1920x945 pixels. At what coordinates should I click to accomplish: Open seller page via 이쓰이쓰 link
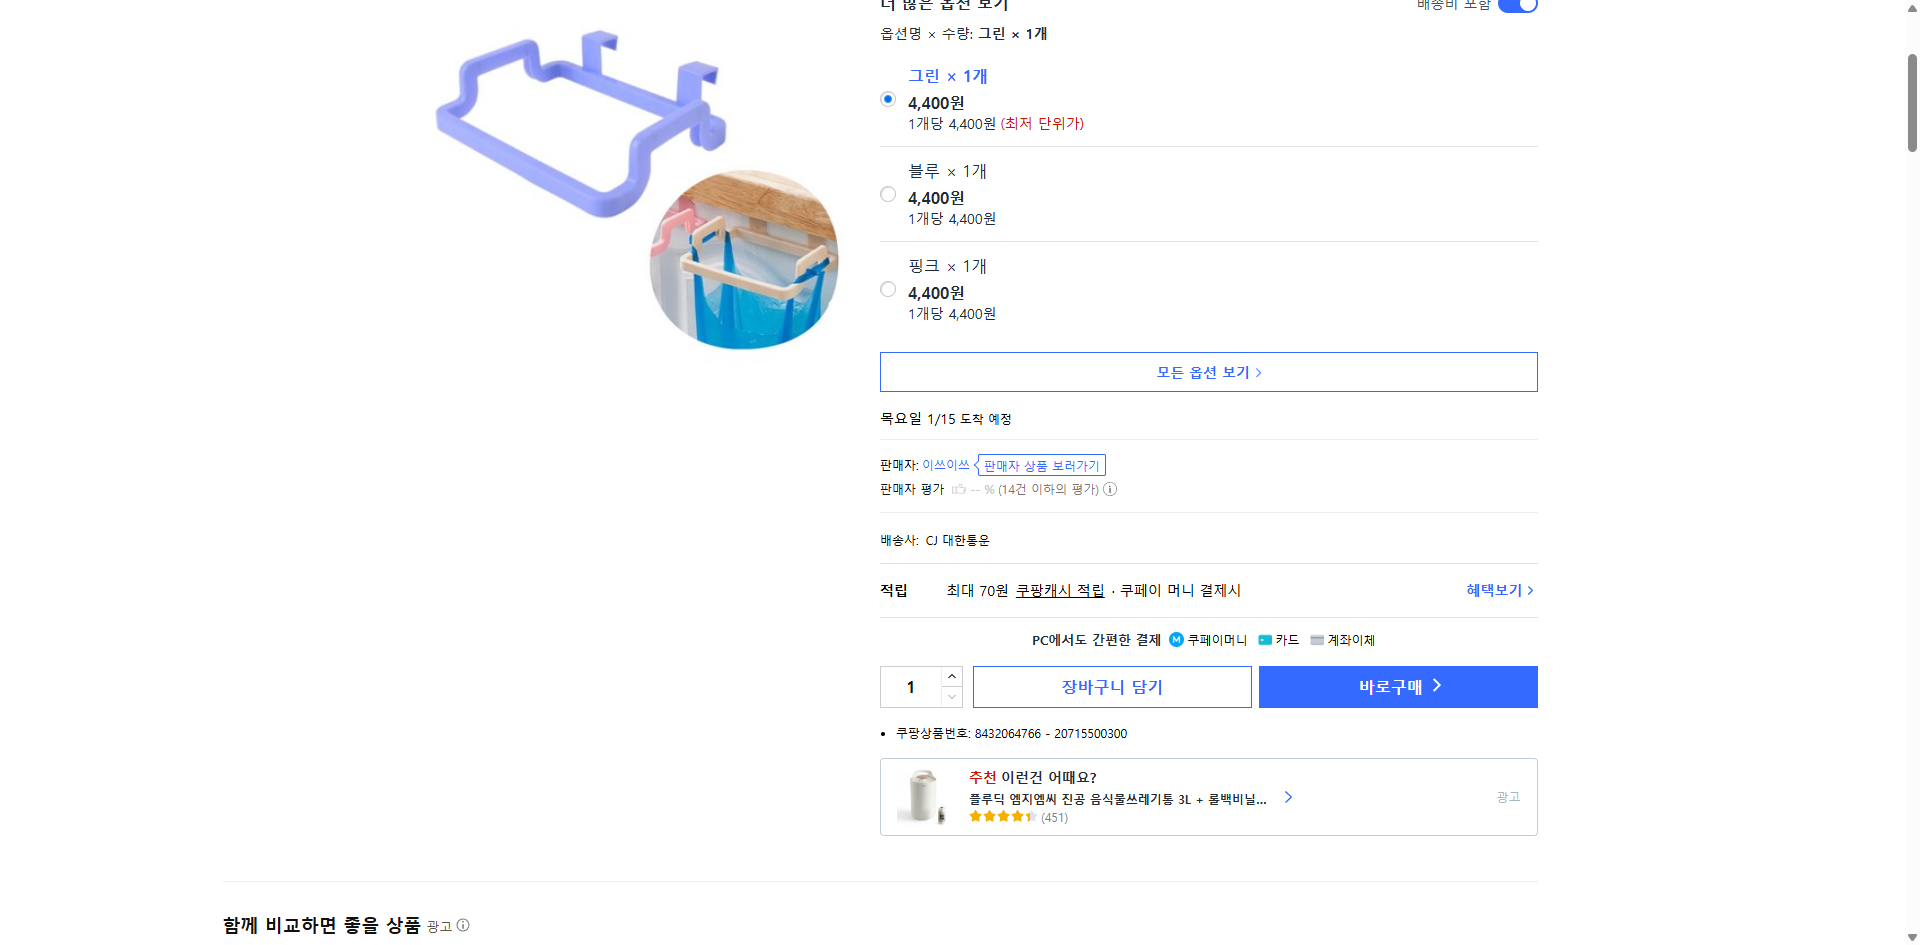point(946,464)
